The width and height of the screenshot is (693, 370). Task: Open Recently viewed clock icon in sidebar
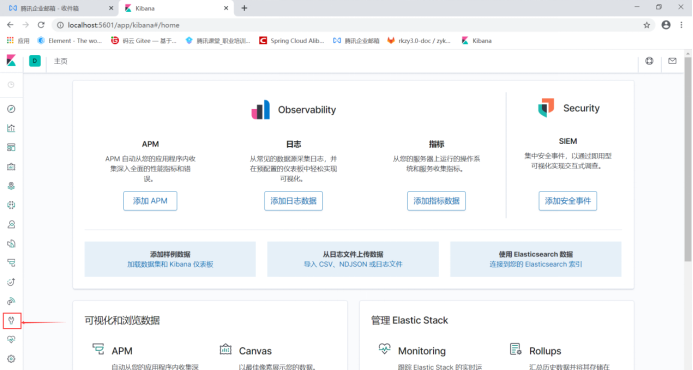coord(11,85)
